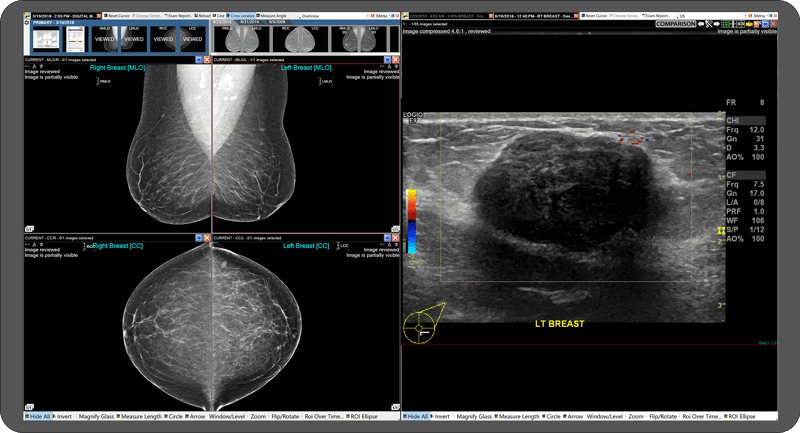800x433 pixels.
Task: Select Circle tool in the left bottom toolbar
Action: (174, 417)
